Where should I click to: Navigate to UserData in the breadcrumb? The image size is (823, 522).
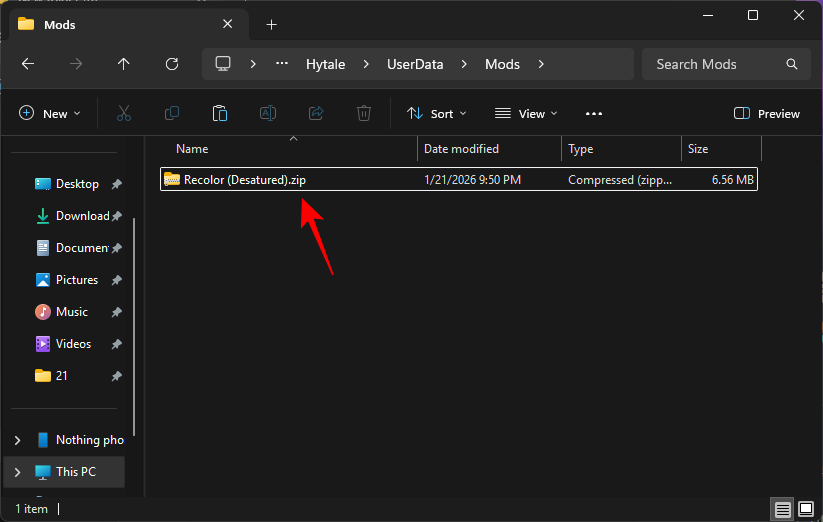pos(415,64)
